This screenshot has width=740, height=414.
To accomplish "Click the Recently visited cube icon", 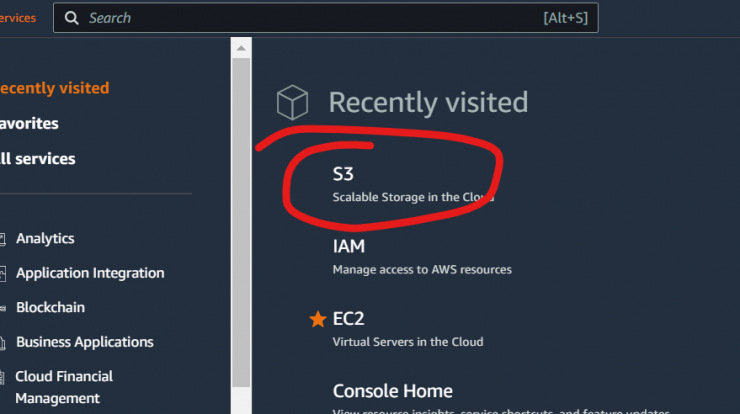I will click(293, 102).
